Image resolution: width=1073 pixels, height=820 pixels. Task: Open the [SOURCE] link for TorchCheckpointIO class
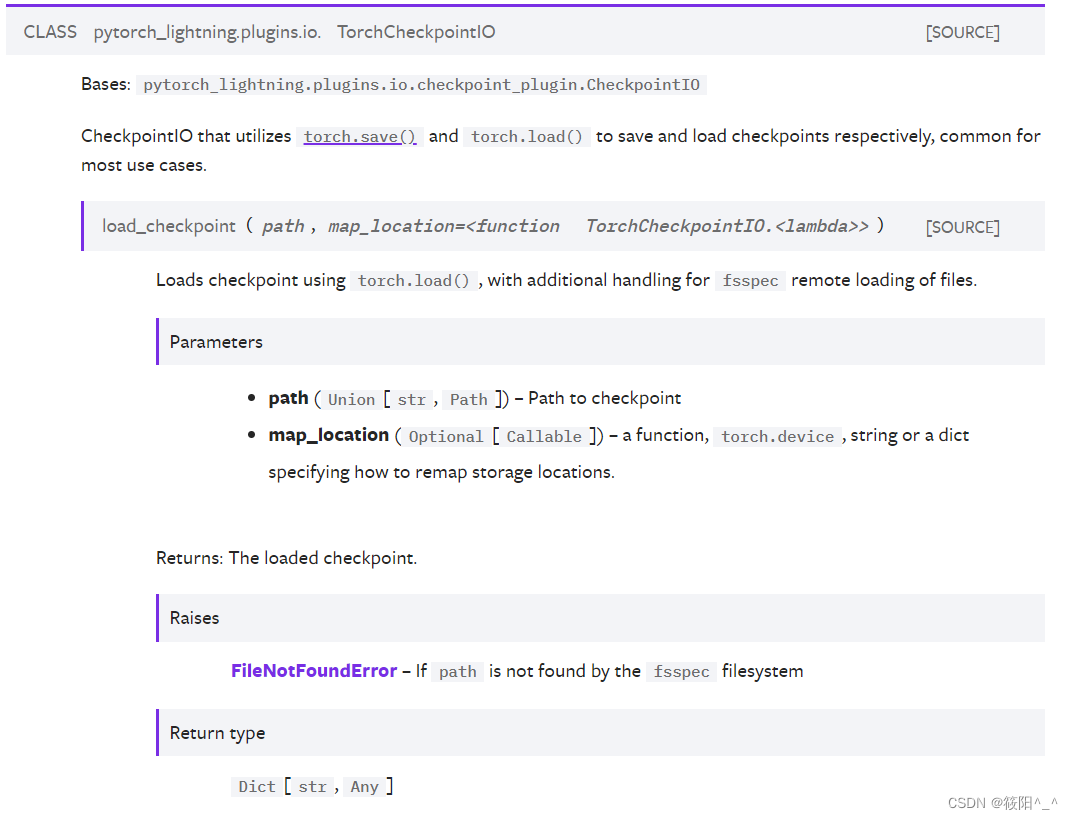pos(961,32)
